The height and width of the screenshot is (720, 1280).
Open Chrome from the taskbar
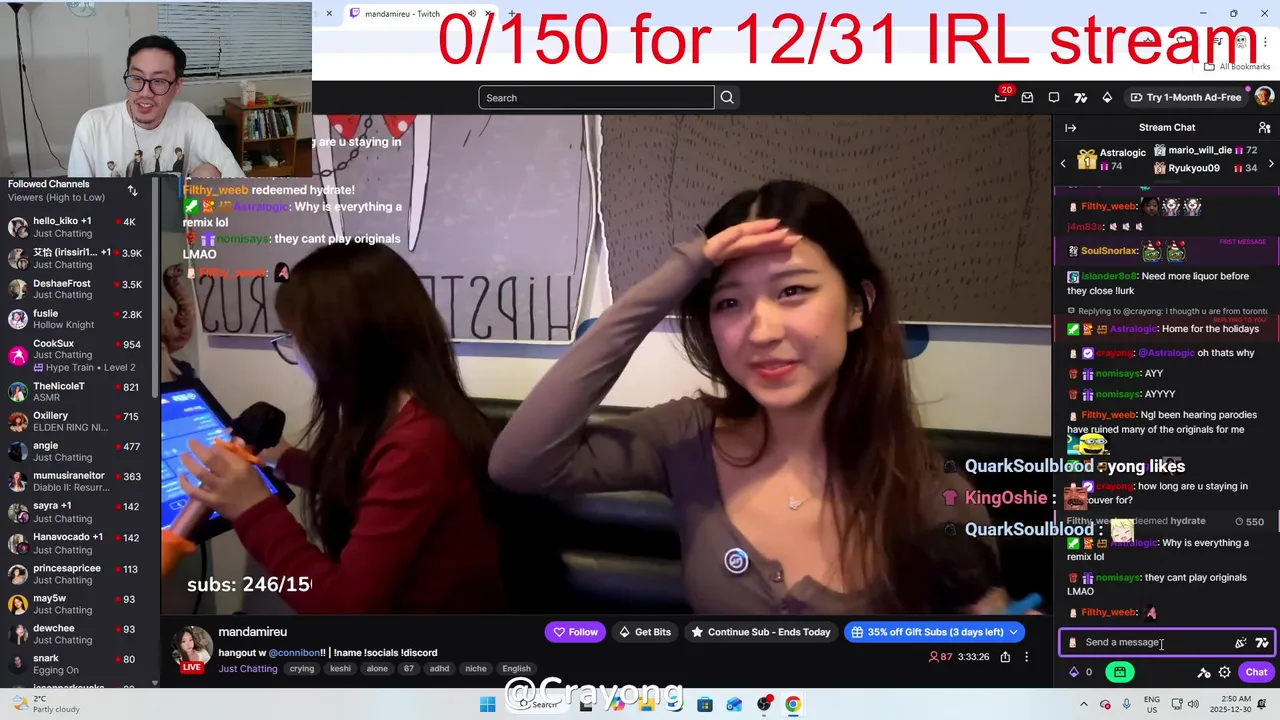click(x=793, y=704)
